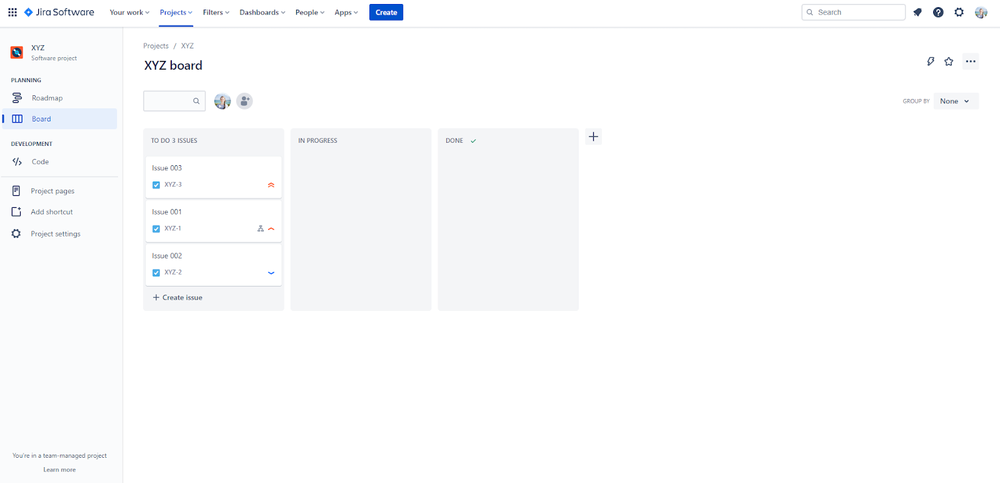Expand the Your work dropdown
The image size is (1000, 483).
129,12
